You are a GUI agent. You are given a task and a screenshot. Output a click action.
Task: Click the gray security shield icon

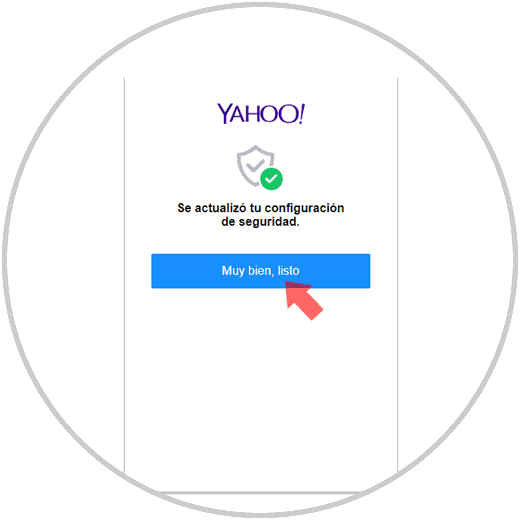(x=255, y=166)
